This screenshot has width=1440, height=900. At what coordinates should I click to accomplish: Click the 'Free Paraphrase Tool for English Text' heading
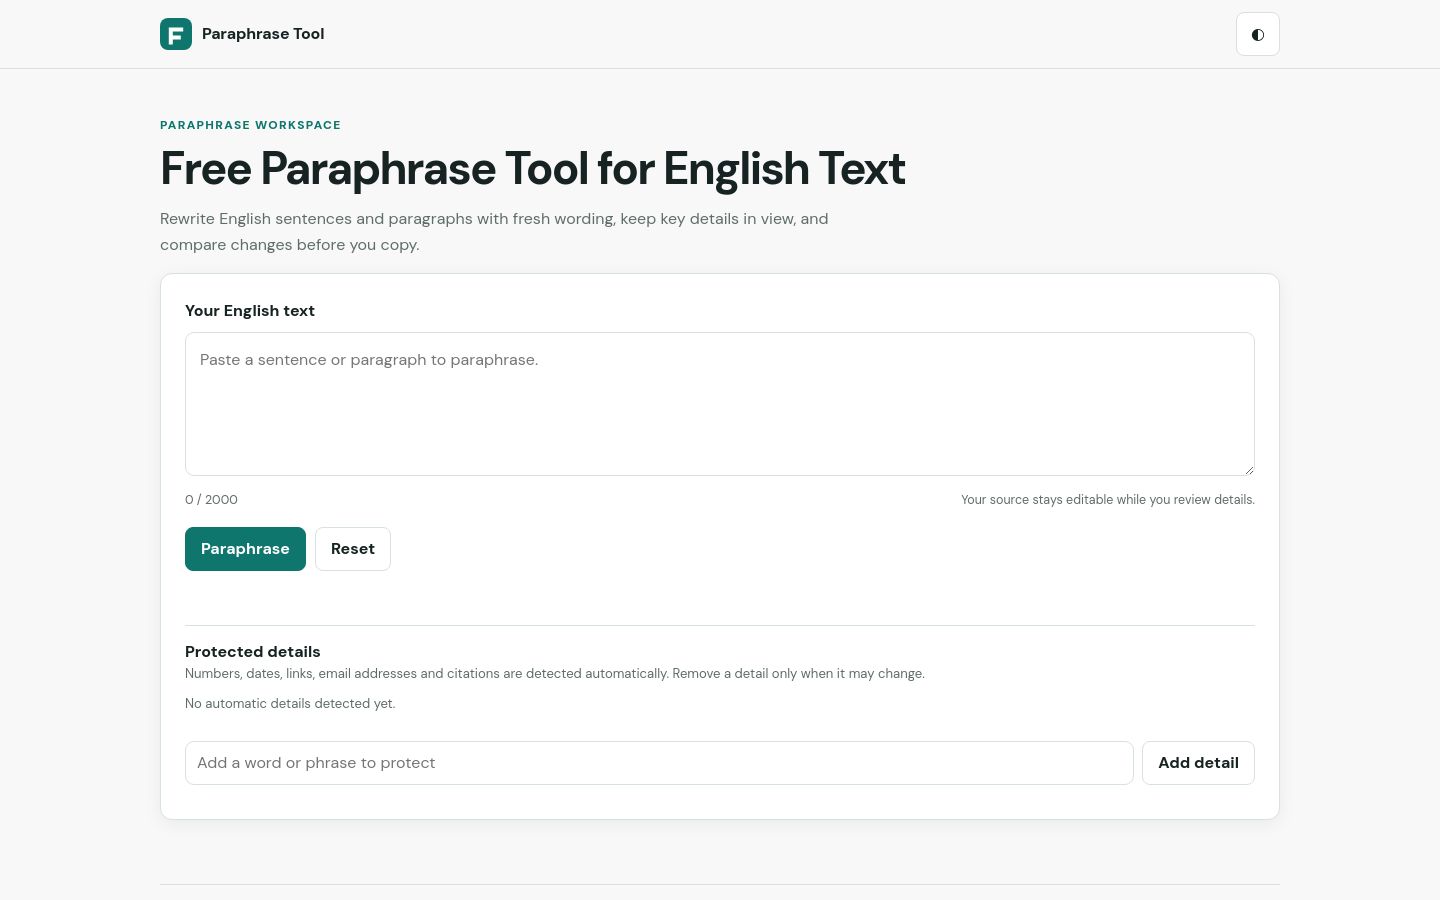533,169
